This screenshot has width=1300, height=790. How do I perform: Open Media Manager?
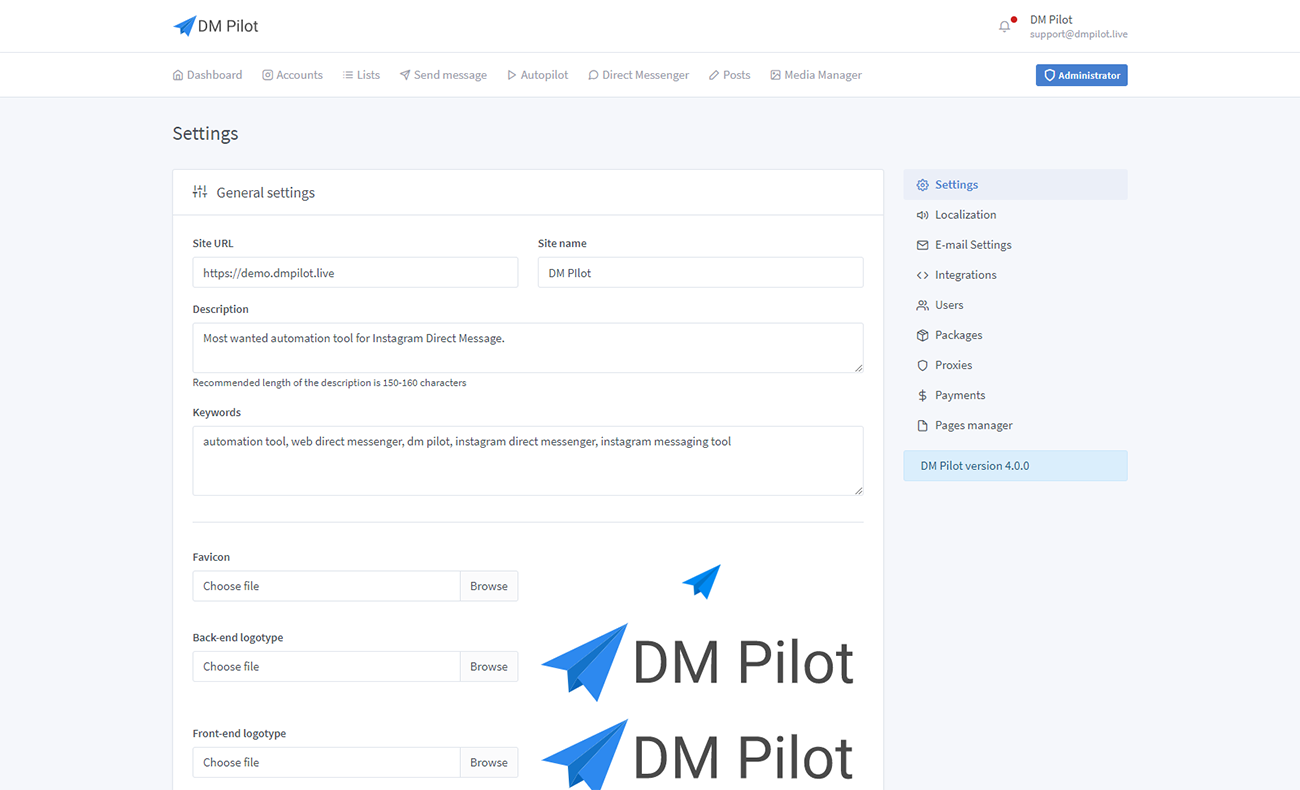[x=815, y=75]
